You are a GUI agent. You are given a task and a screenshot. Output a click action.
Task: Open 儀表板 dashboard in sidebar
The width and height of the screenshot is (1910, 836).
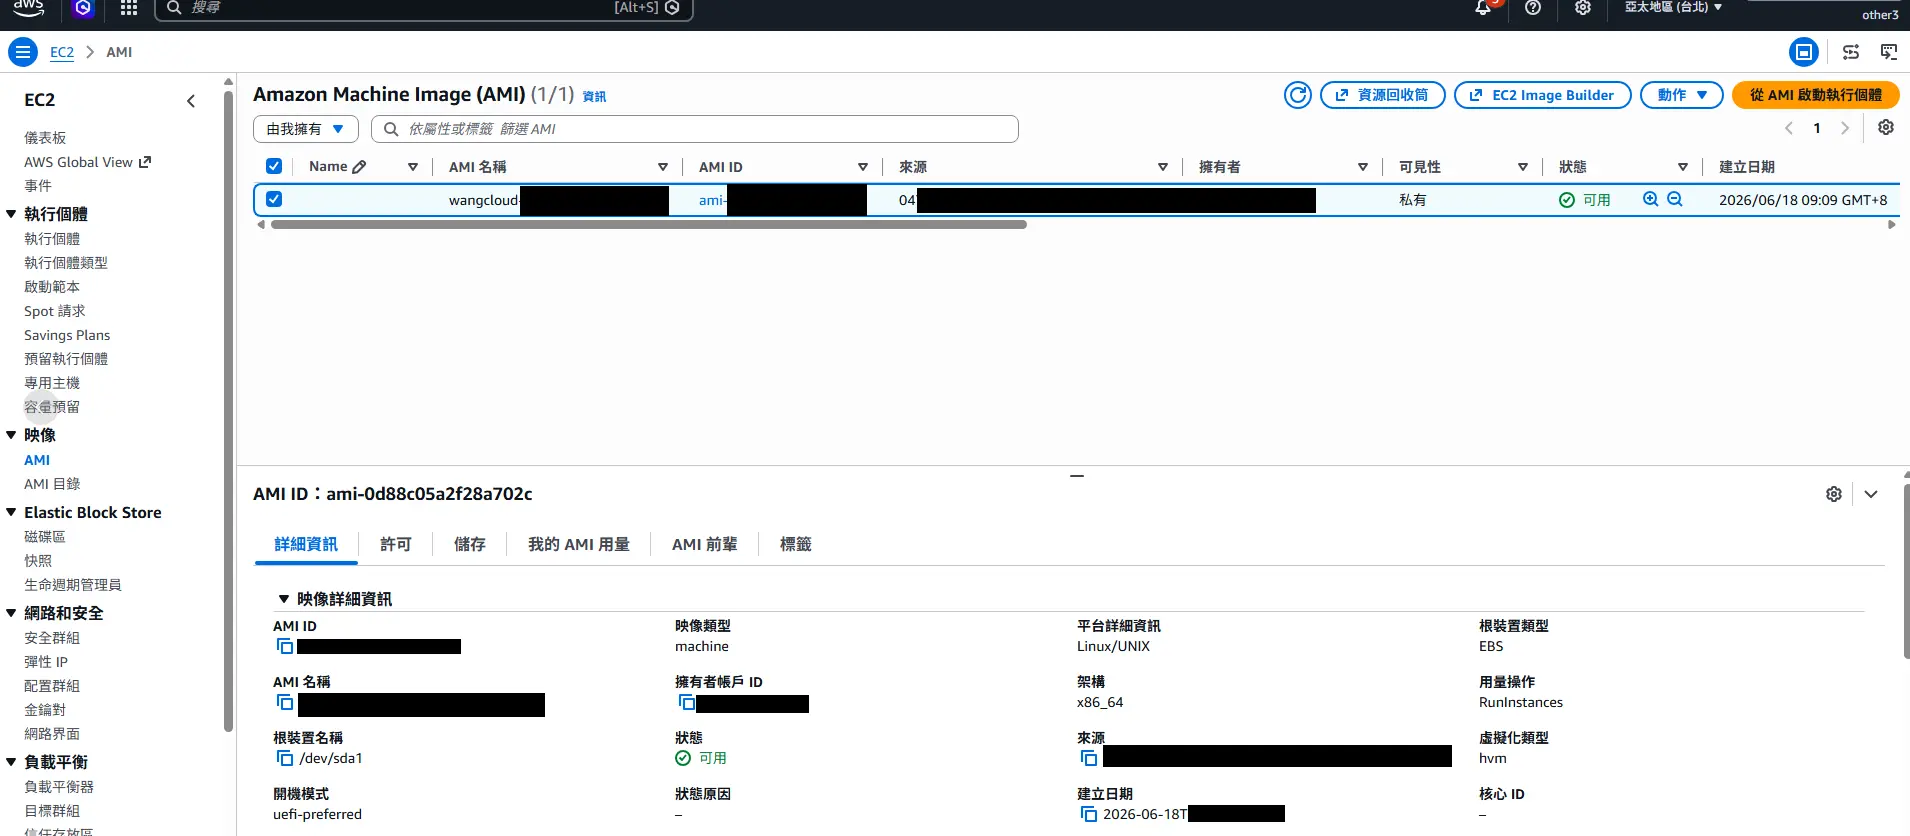(45, 138)
